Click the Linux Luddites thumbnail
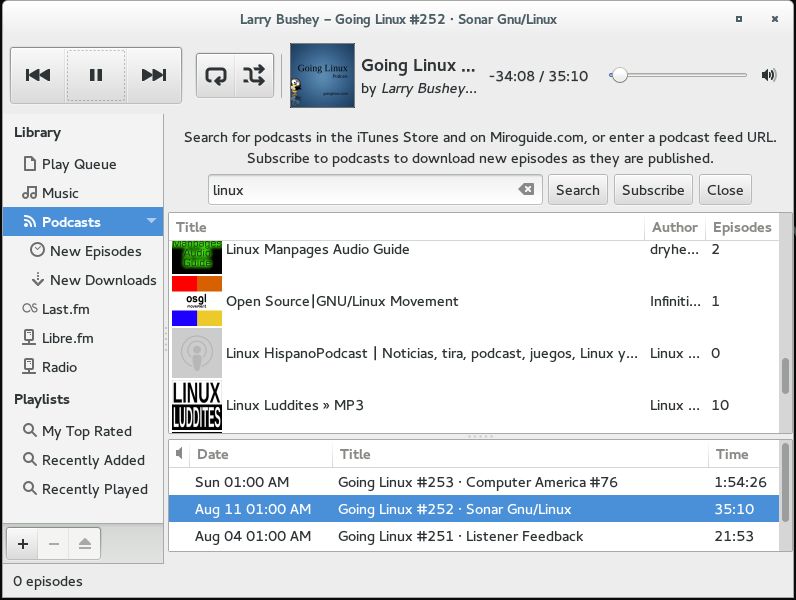The height and width of the screenshot is (600, 796). (x=196, y=406)
